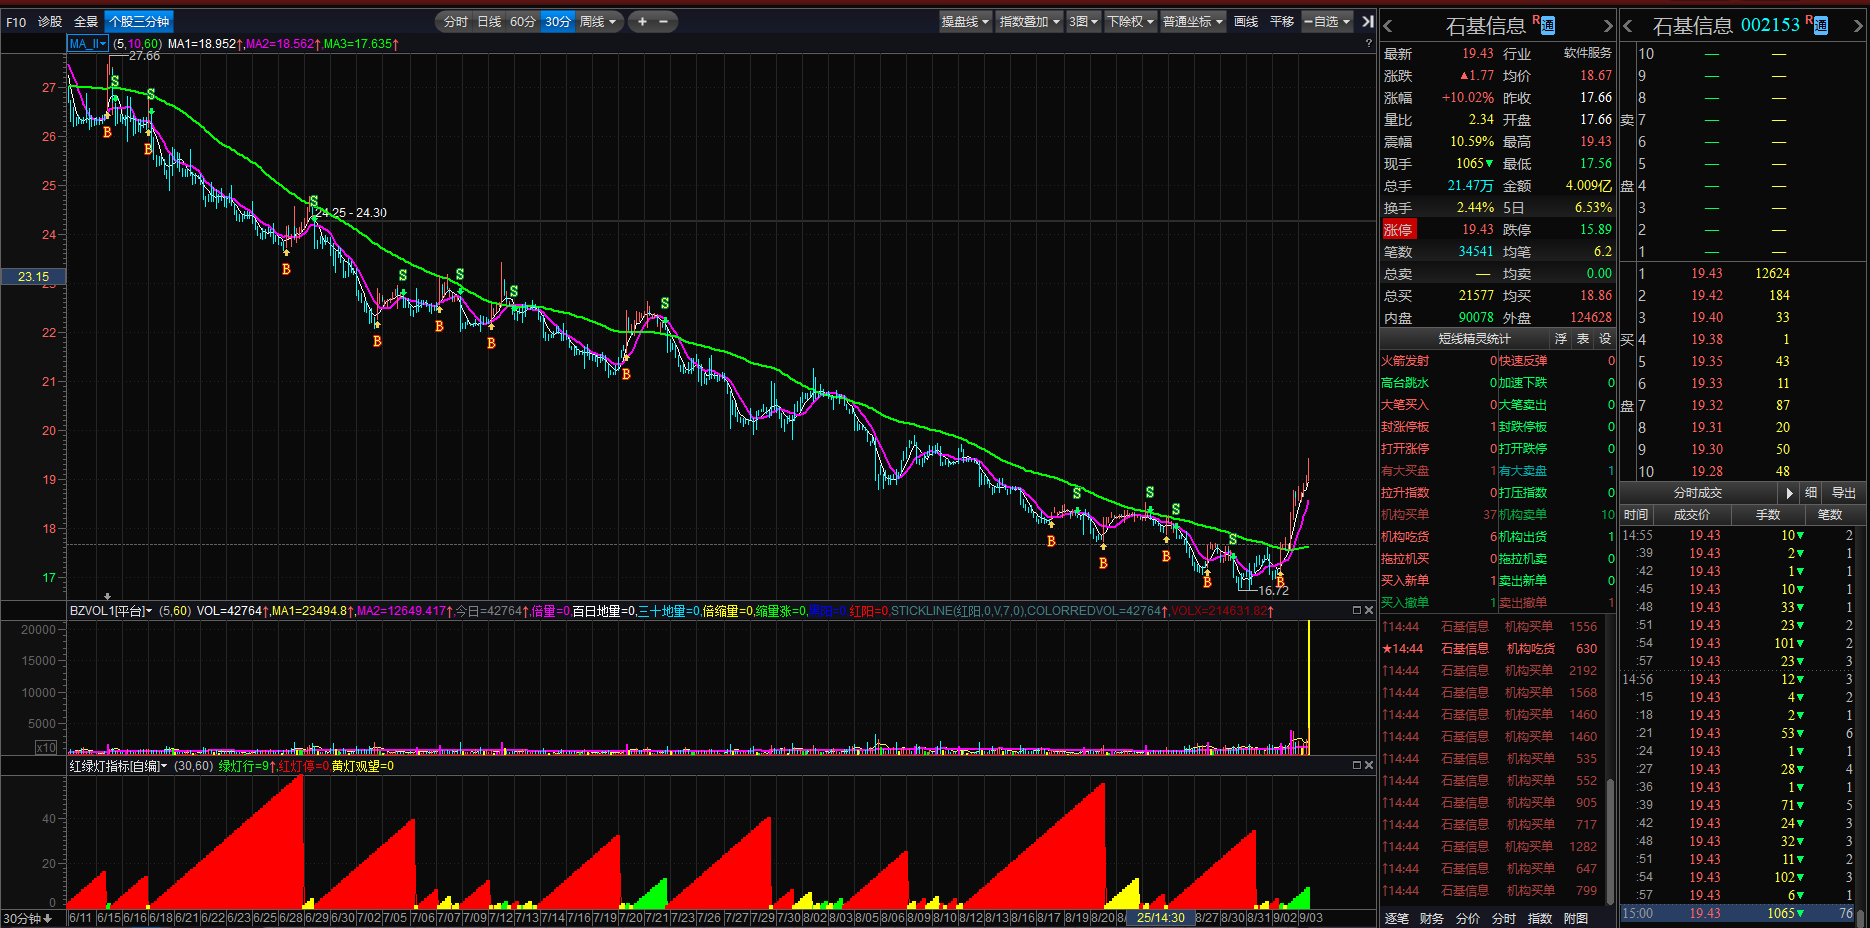
Task: Switch to the 附图 bottom tab
Action: pyautogui.click(x=1576, y=918)
